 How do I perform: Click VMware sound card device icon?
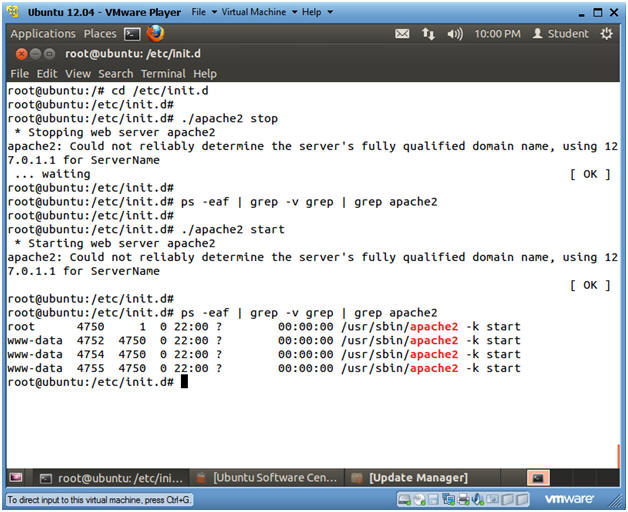[477, 499]
